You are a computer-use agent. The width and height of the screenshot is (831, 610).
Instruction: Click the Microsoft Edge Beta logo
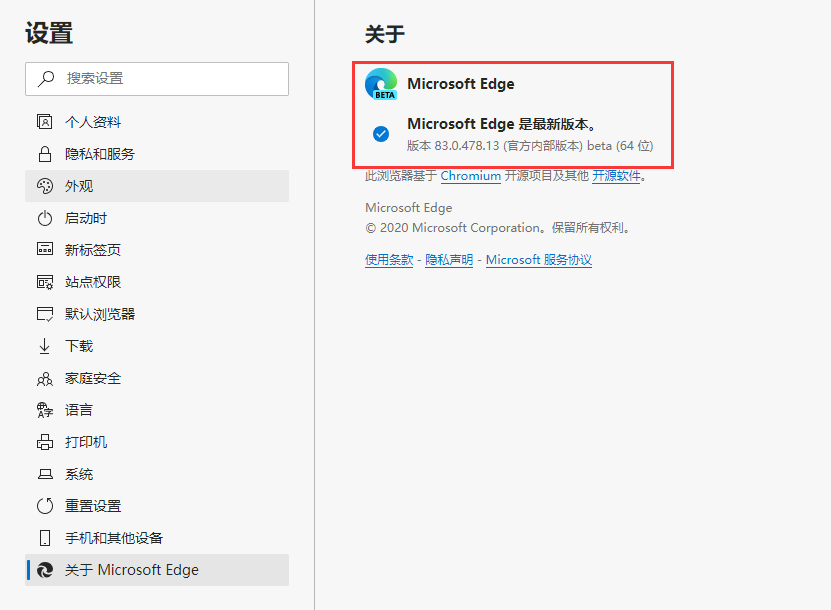click(381, 84)
